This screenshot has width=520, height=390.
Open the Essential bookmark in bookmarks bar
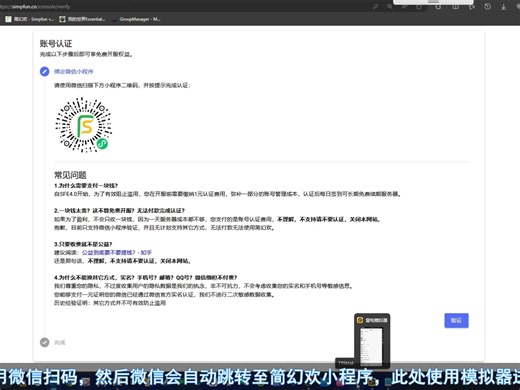82,19
